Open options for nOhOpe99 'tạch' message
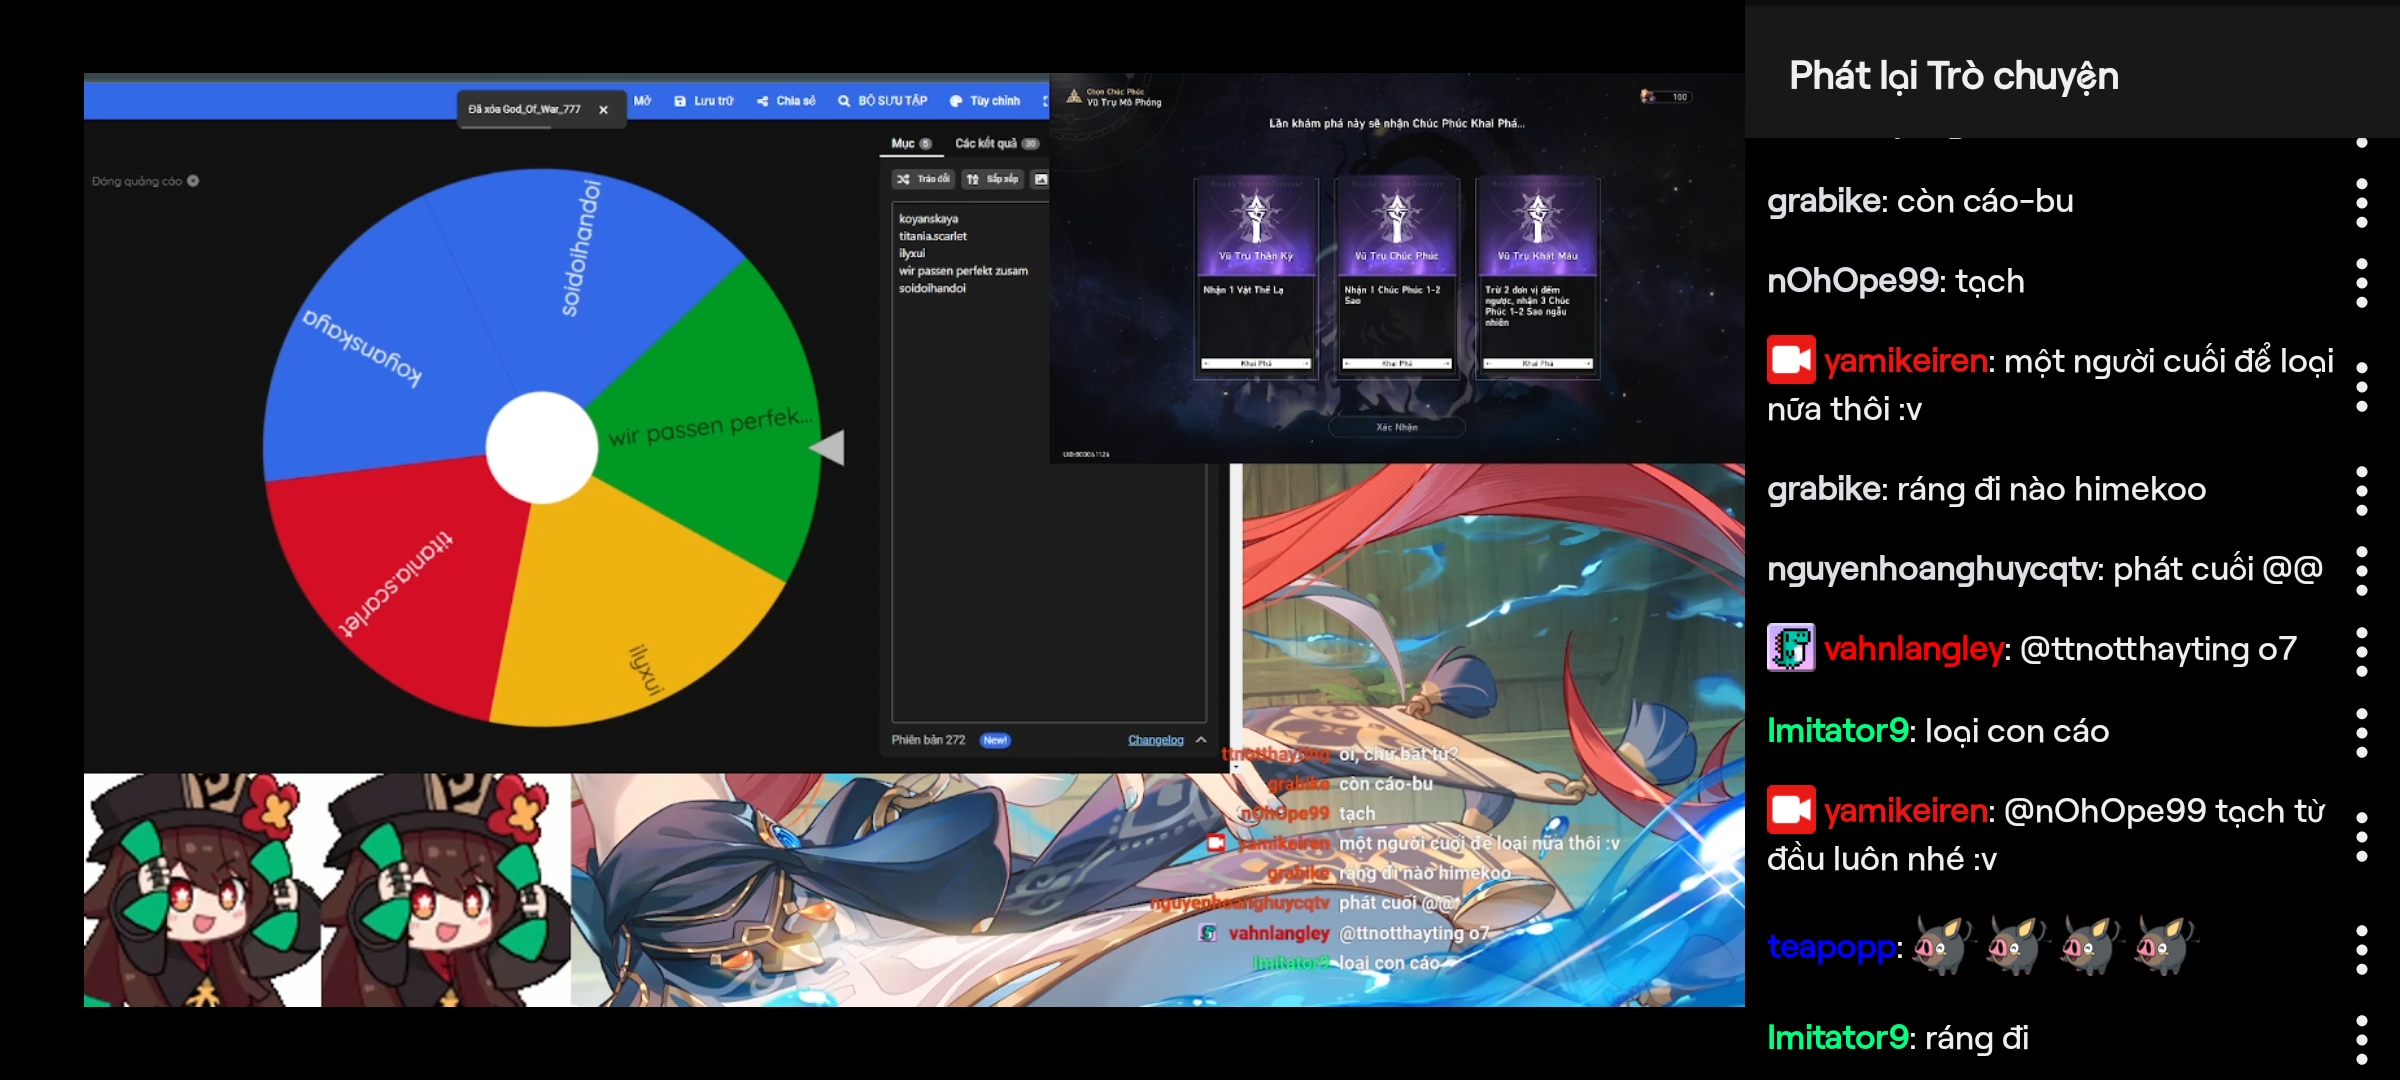Image resolution: width=2400 pixels, height=1080 pixels. coord(2362,283)
